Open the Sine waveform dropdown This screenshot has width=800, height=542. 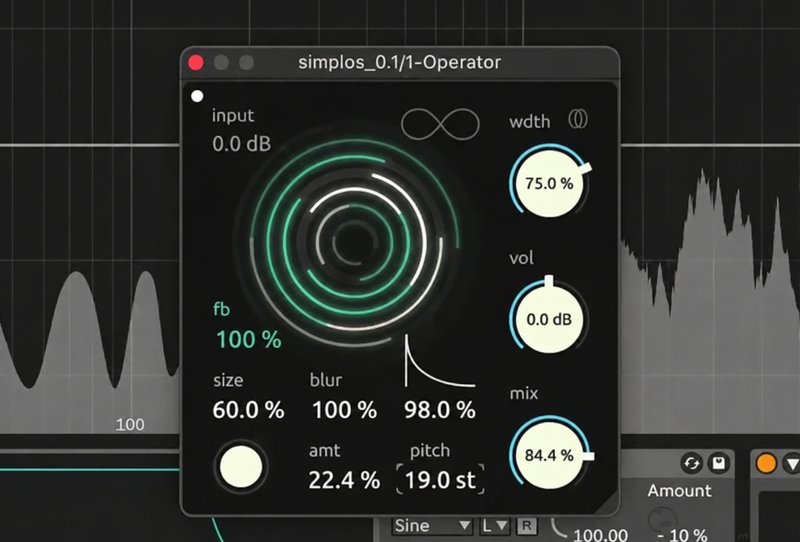[x=433, y=526]
